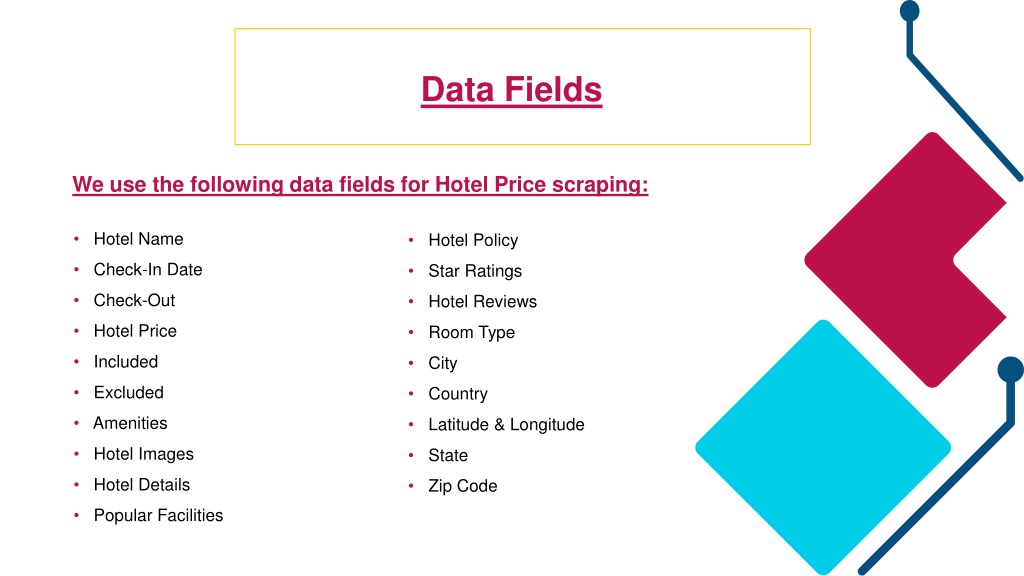
Task: Click the crimson arrow-shaped graphic
Action: [905, 260]
